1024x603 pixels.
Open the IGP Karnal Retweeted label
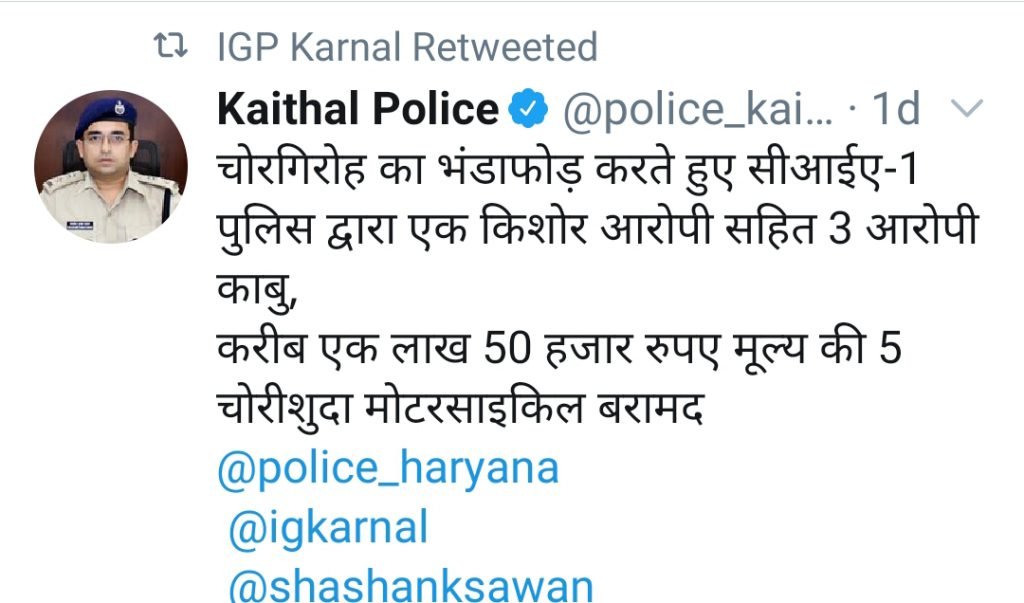tap(408, 47)
